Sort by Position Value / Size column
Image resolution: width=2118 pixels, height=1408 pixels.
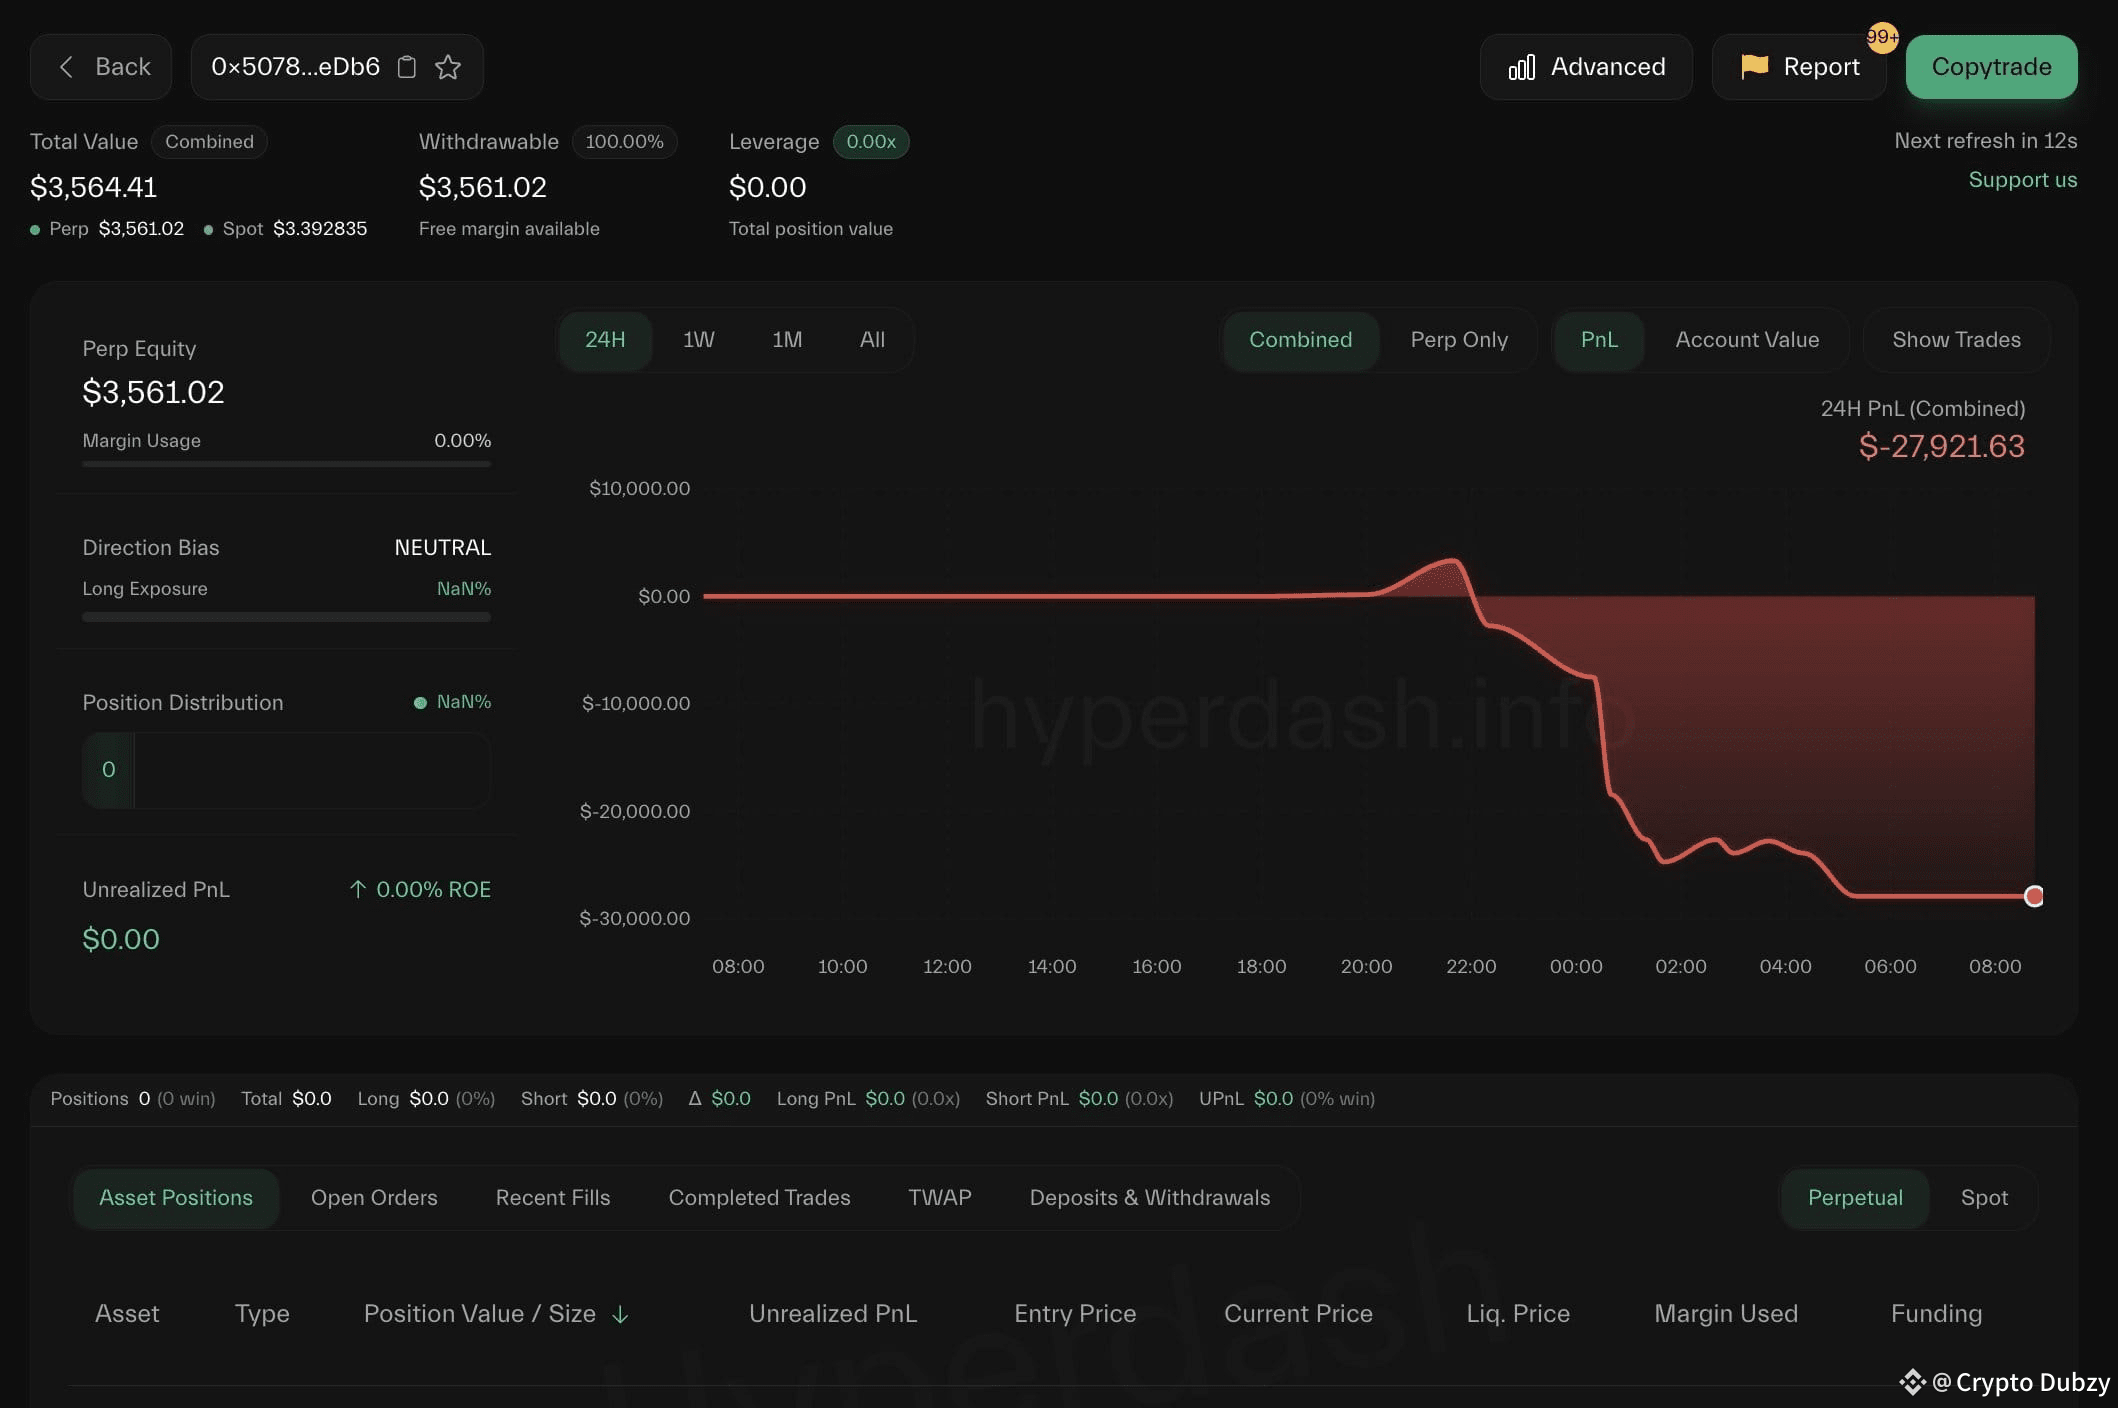tap(480, 1314)
